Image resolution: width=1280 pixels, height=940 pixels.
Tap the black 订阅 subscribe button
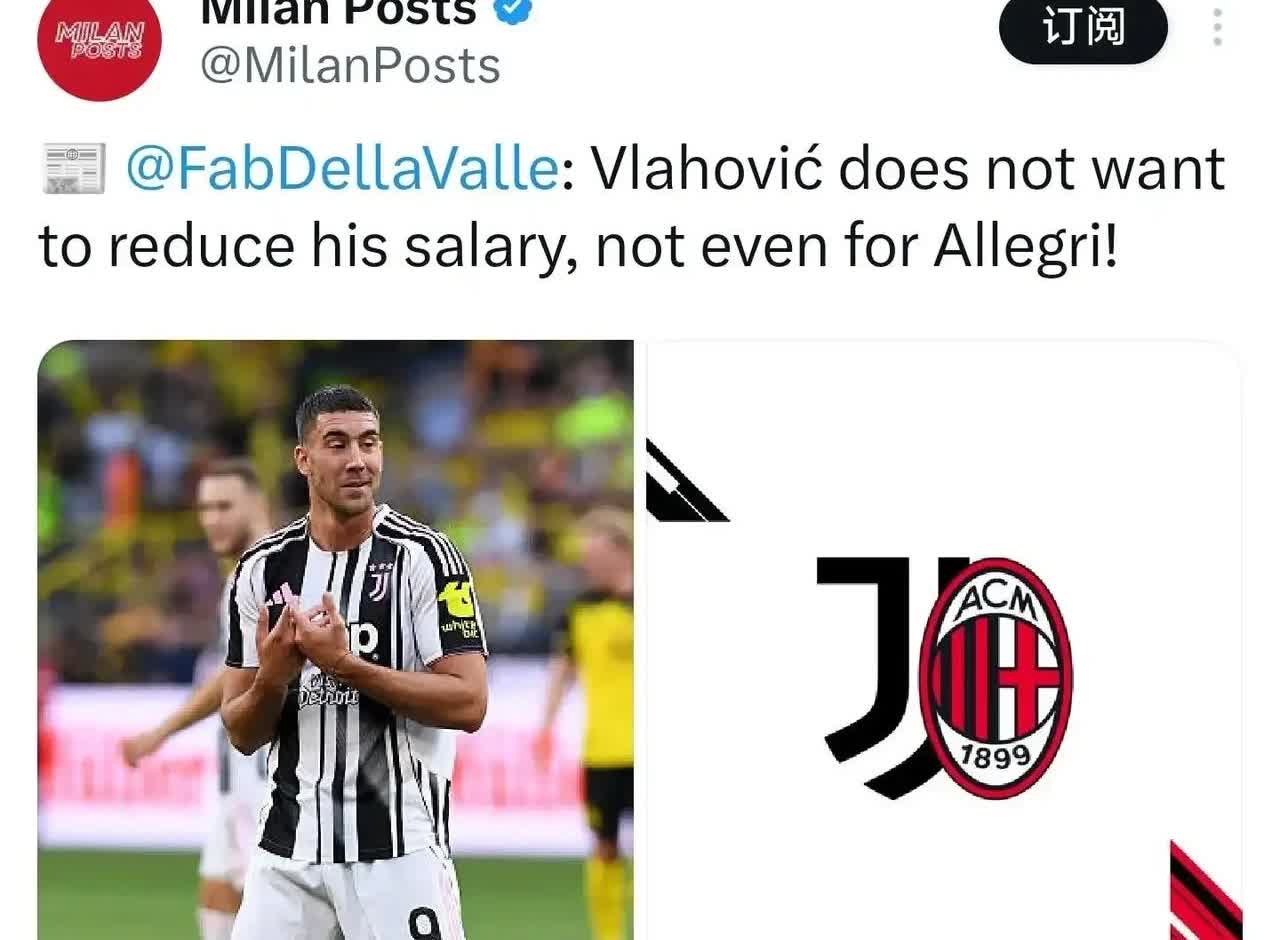(x=1083, y=28)
